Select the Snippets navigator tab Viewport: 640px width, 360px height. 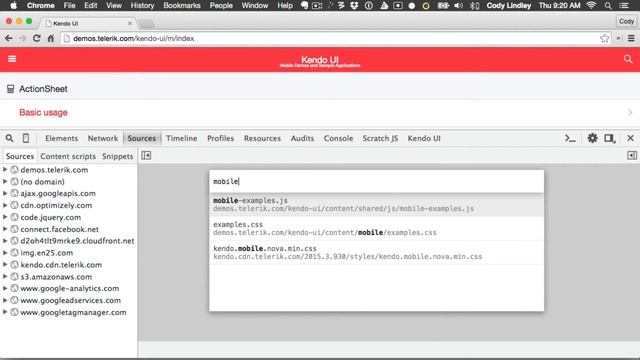tap(118, 156)
